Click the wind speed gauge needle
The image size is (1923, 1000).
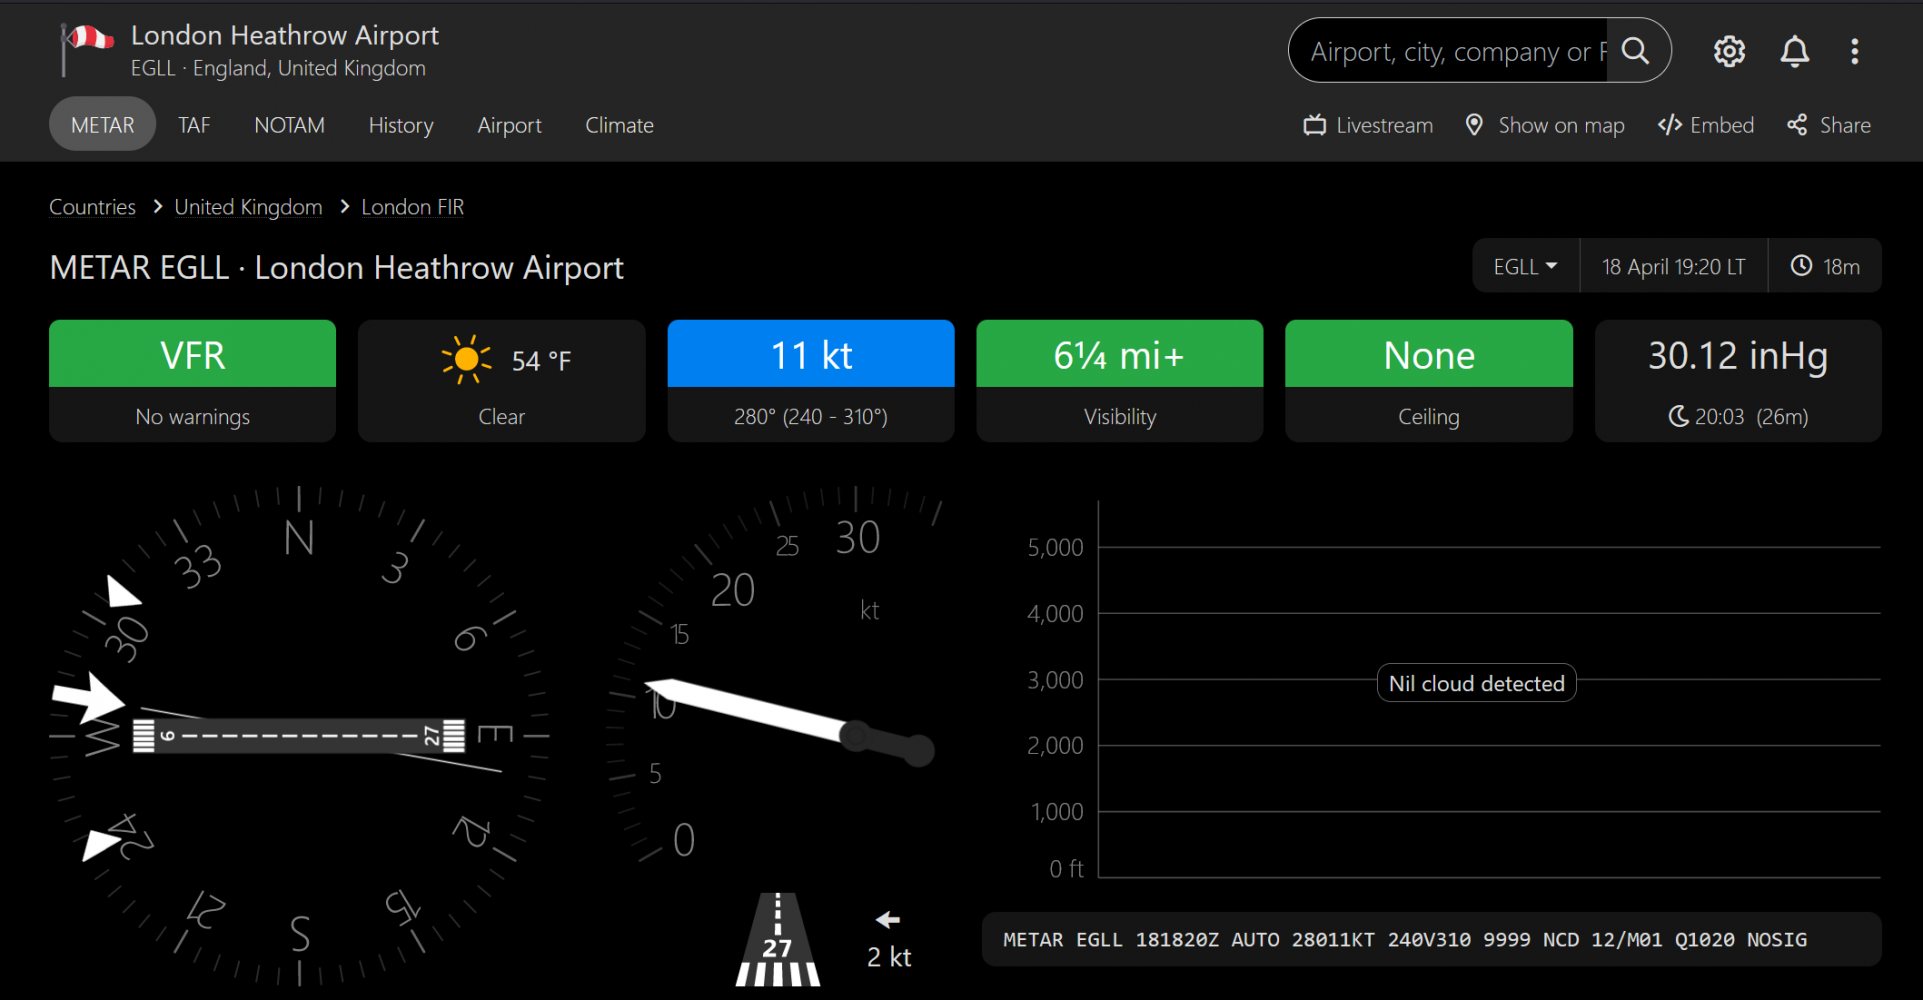pos(790,714)
